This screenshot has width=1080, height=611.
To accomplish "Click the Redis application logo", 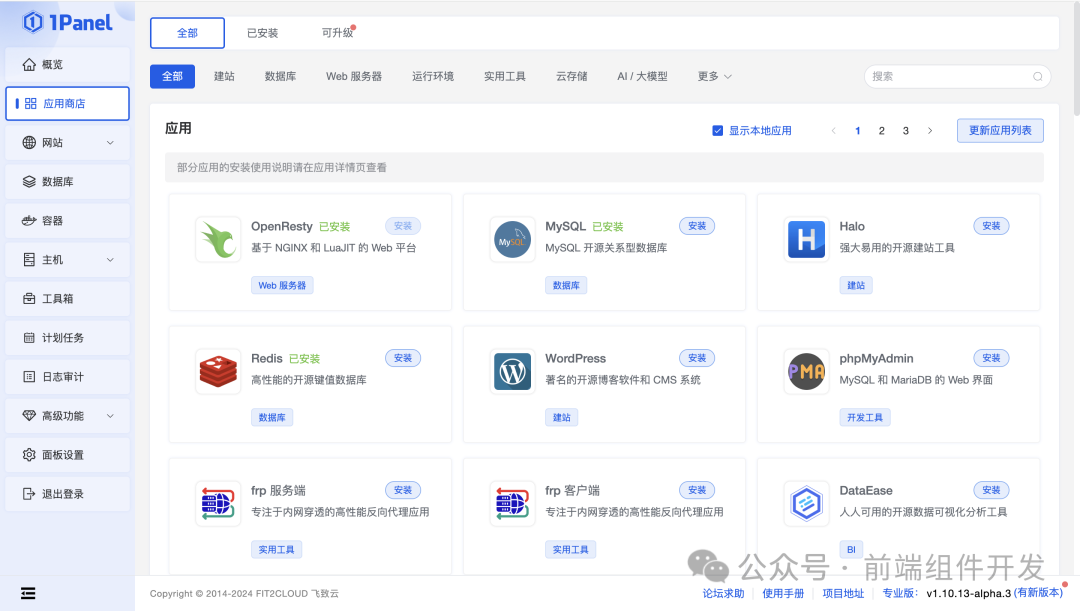I will click(x=218, y=371).
